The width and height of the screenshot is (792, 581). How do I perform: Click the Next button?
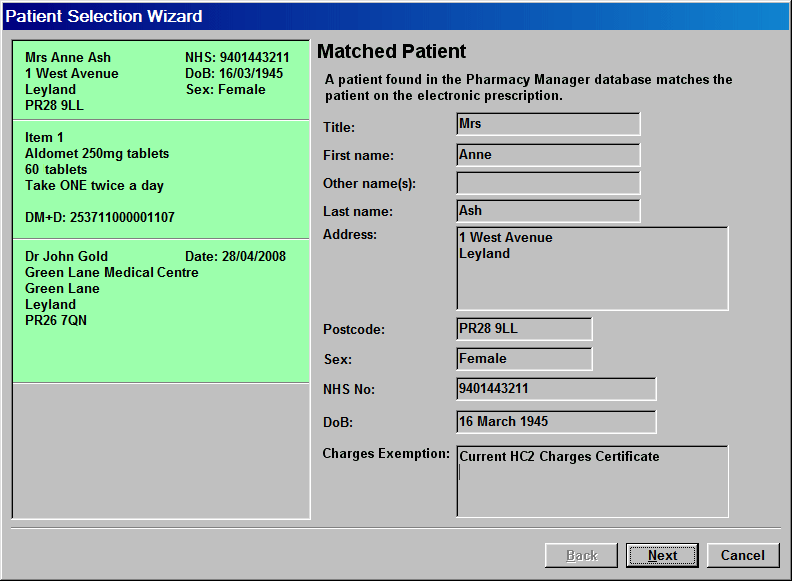662,555
